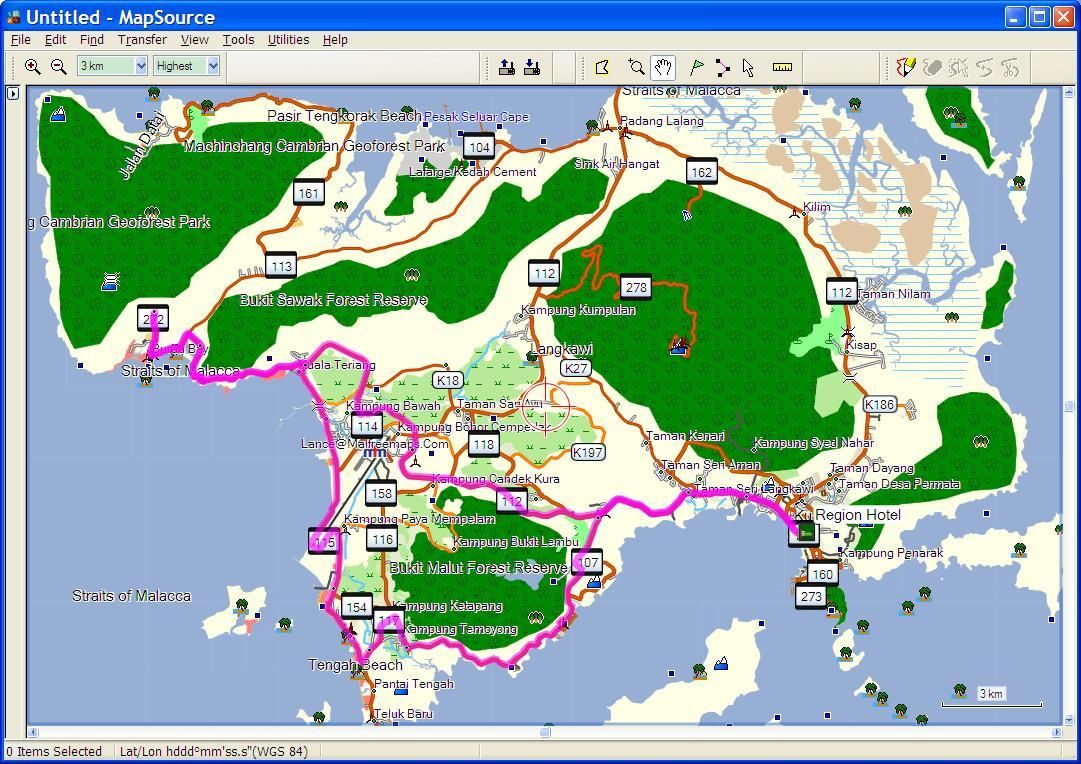The width and height of the screenshot is (1081, 764).
Task: Open the View menu
Action: click(194, 39)
